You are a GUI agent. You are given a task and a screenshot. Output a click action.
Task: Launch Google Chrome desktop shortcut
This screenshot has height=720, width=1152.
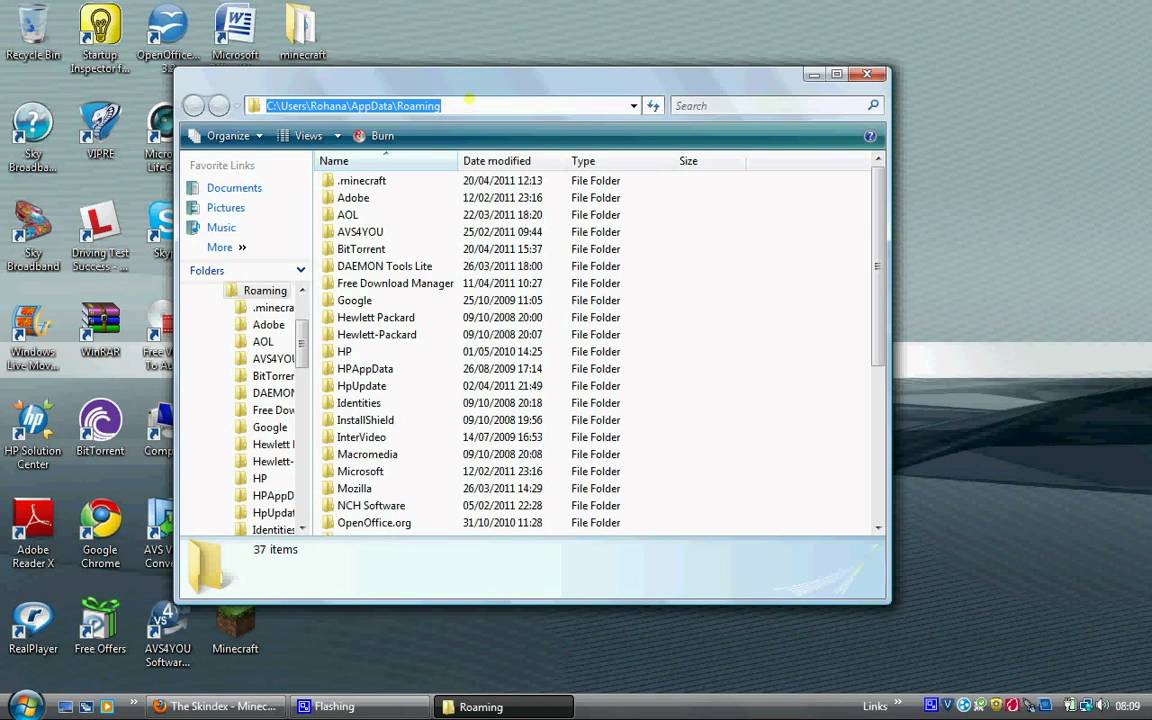[100, 533]
